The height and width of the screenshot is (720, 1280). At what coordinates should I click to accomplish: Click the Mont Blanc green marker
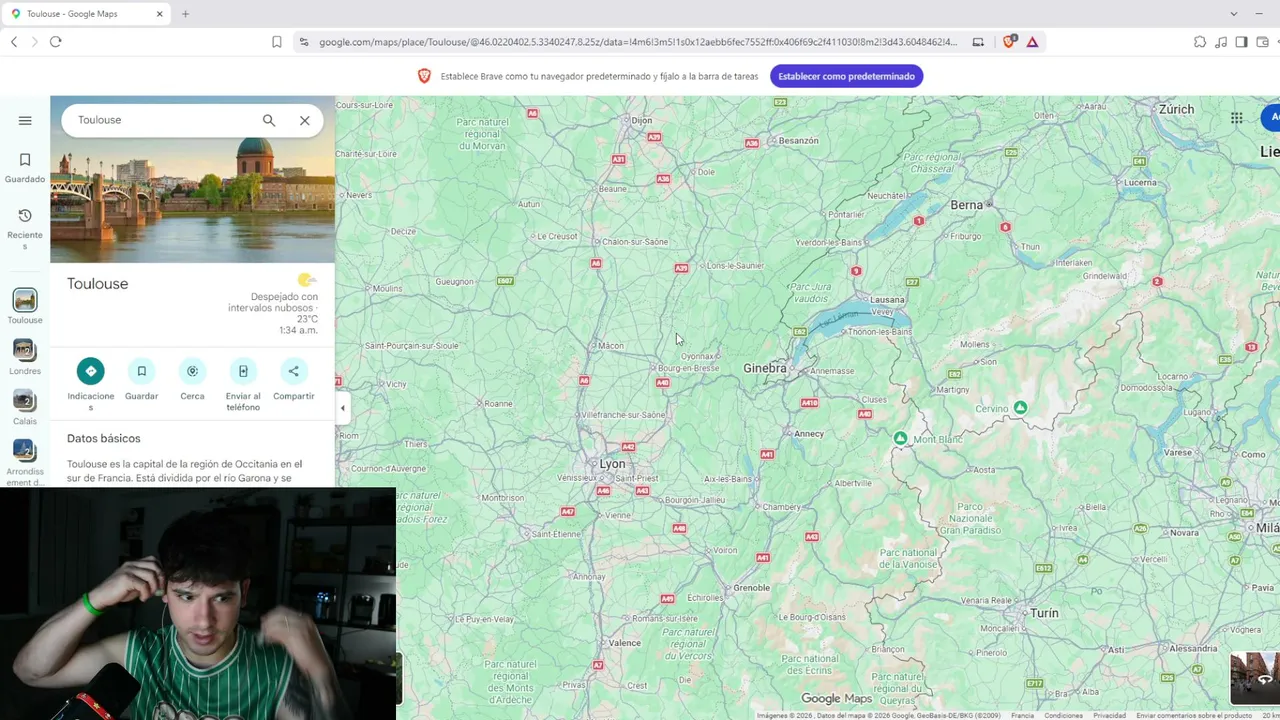point(900,438)
